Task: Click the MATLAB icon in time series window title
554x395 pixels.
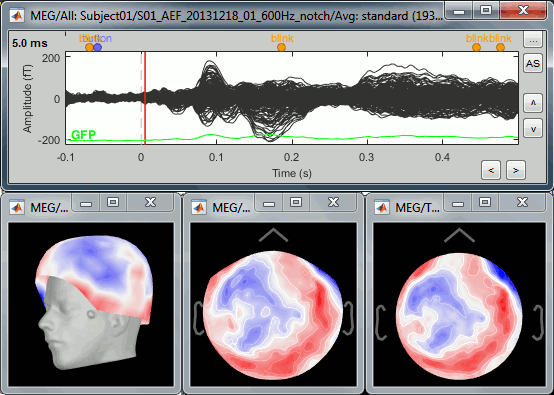Action: pos(17,16)
